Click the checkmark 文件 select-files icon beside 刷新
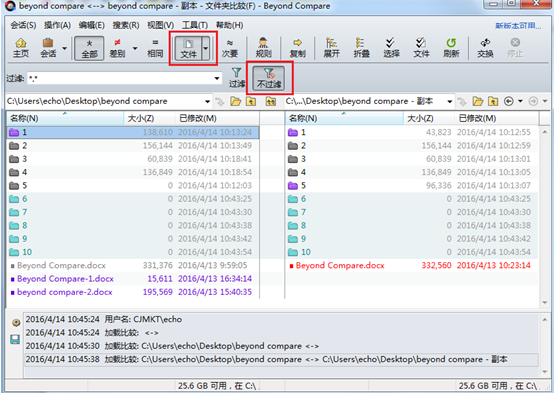This screenshot has width=554, height=393. (421, 48)
